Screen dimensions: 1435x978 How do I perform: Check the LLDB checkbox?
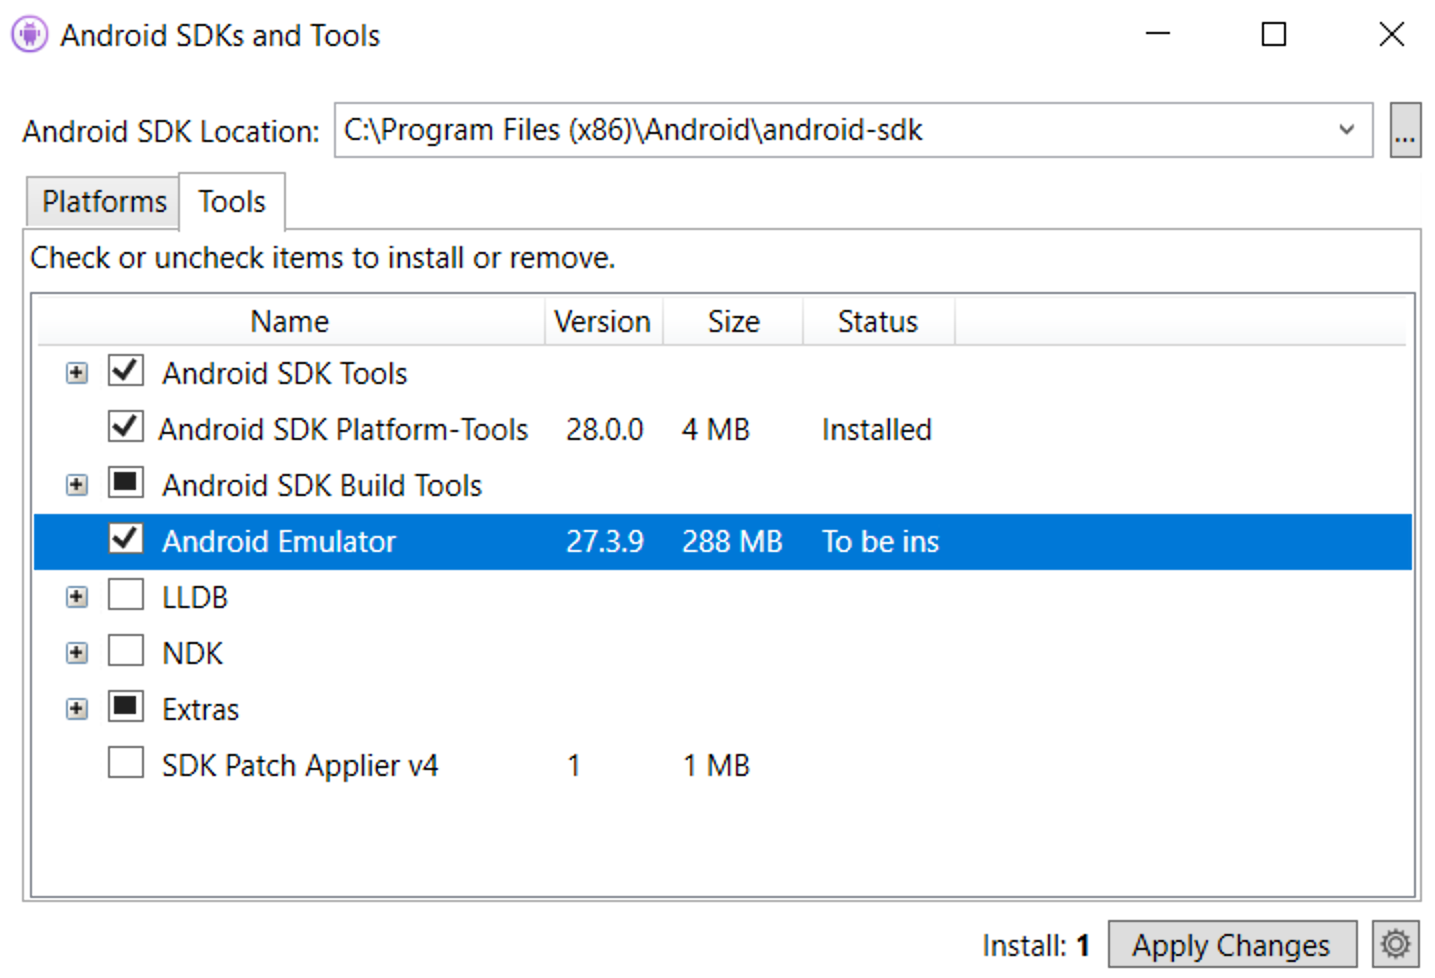[126, 595]
